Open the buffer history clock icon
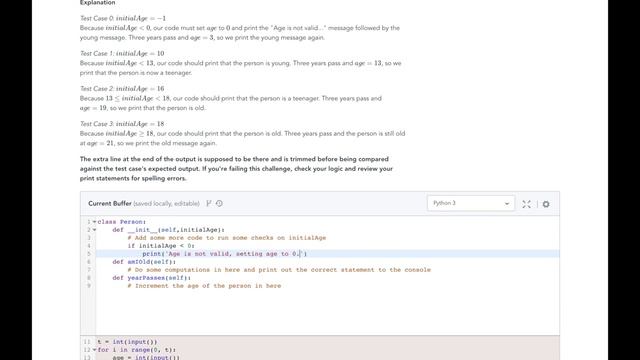The height and width of the screenshot is (360, 640). [219, 203]
